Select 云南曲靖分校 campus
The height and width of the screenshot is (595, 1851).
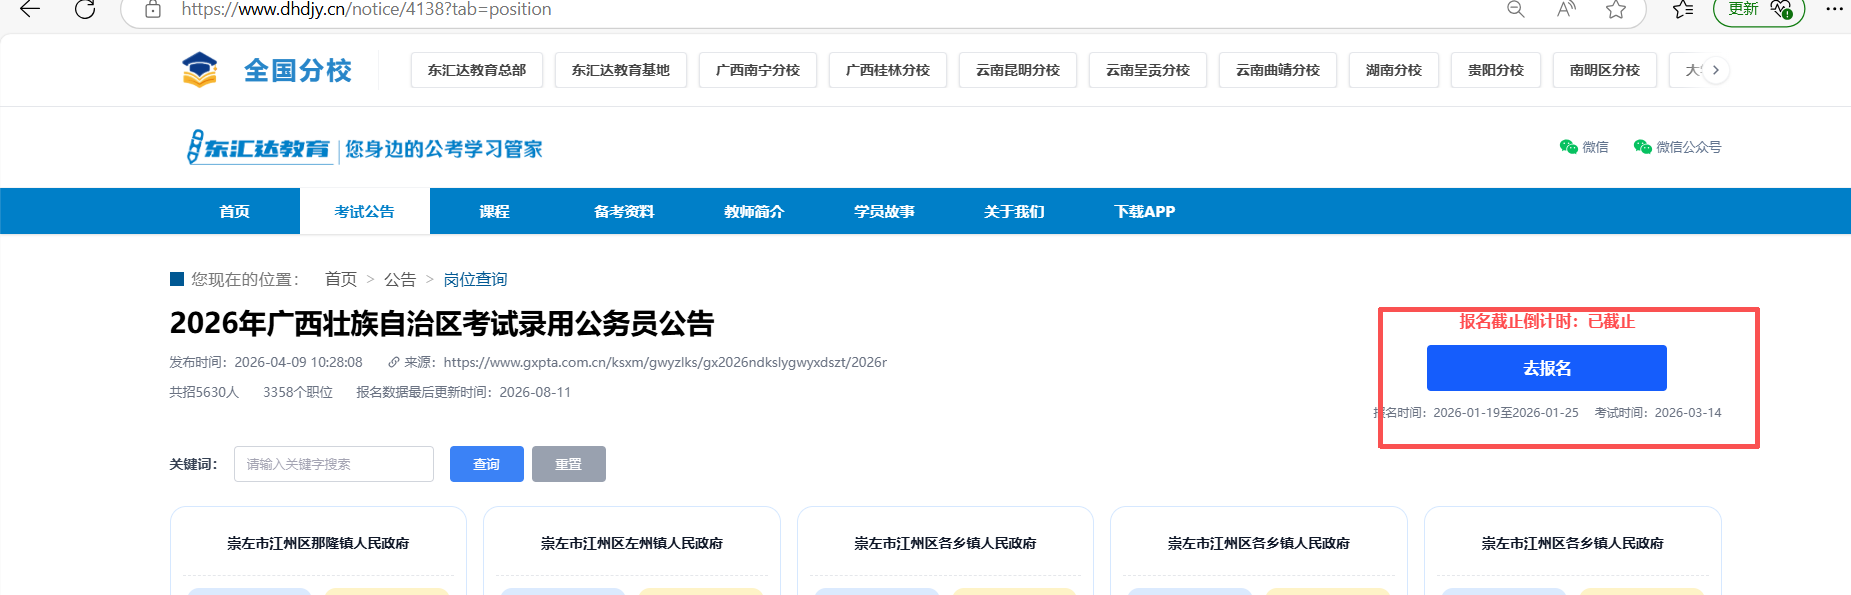pyautogui.click(x=1278, y=70)
